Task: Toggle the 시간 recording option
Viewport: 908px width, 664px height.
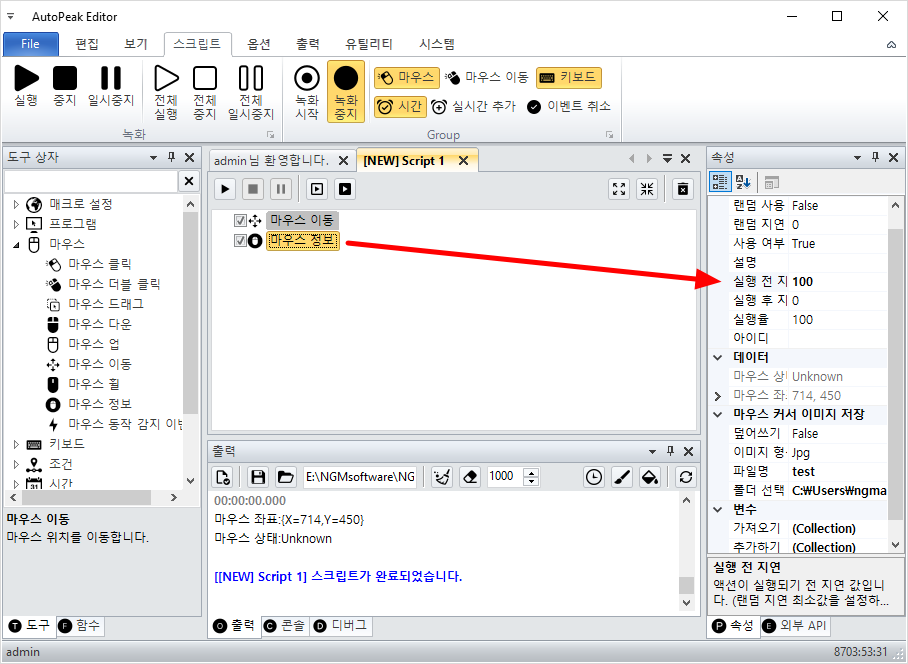Action: coord(401,107)
